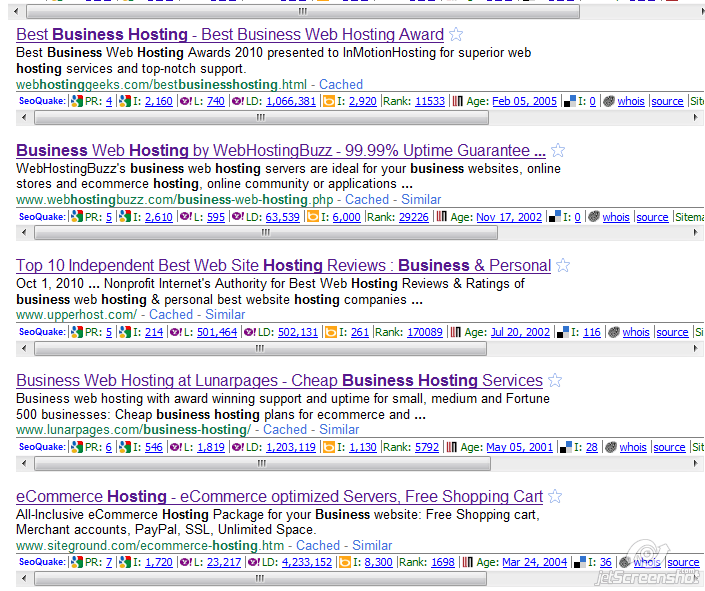
Task: Click Google PR icon in siteground SeoQuake bar
Action: (77, 563)
